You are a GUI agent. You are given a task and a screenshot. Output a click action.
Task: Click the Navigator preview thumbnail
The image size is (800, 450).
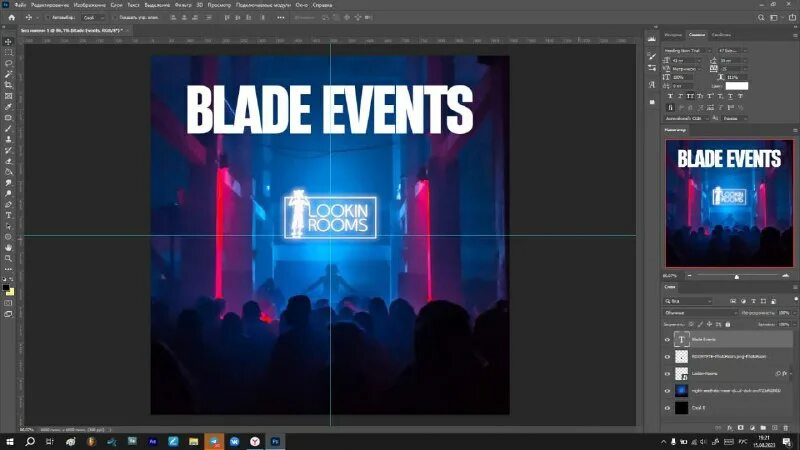(x=729, y=204)
